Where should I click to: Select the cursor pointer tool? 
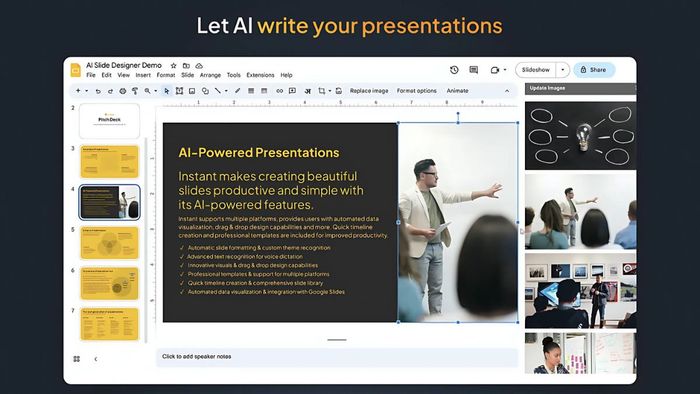tap(167, 91)
